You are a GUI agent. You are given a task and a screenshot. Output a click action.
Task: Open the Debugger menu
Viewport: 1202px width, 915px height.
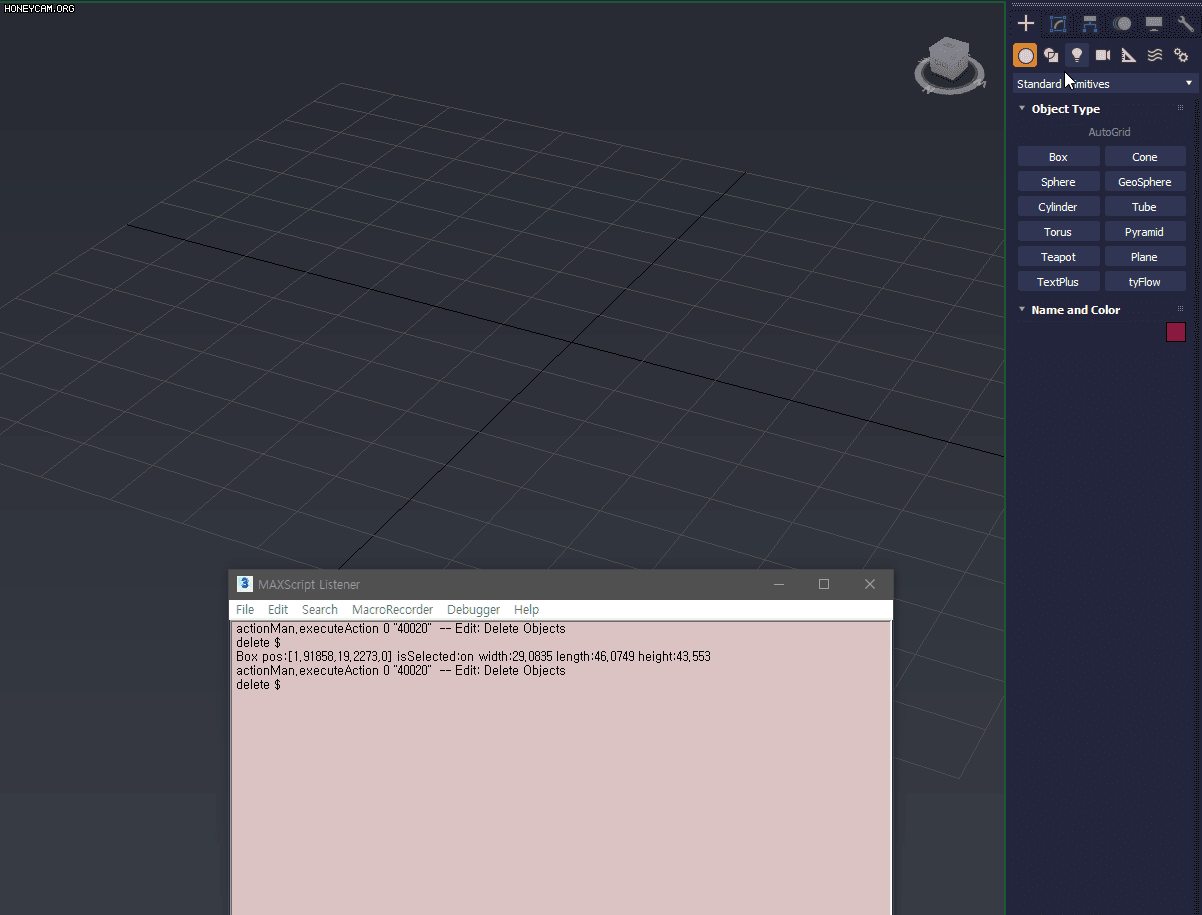coord(473,609)
